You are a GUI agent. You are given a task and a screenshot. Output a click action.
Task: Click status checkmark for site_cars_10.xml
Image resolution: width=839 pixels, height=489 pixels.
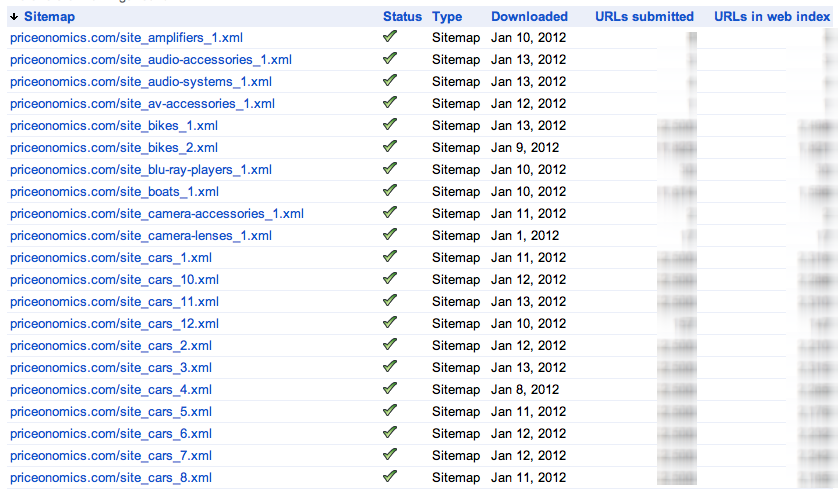[390, 278]
